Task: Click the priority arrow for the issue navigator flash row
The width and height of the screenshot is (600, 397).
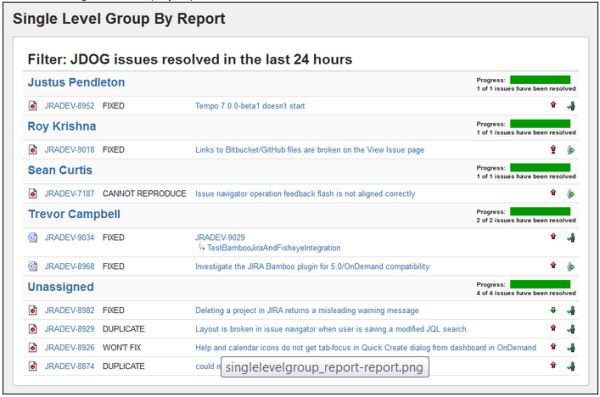Action: point(553,193)
